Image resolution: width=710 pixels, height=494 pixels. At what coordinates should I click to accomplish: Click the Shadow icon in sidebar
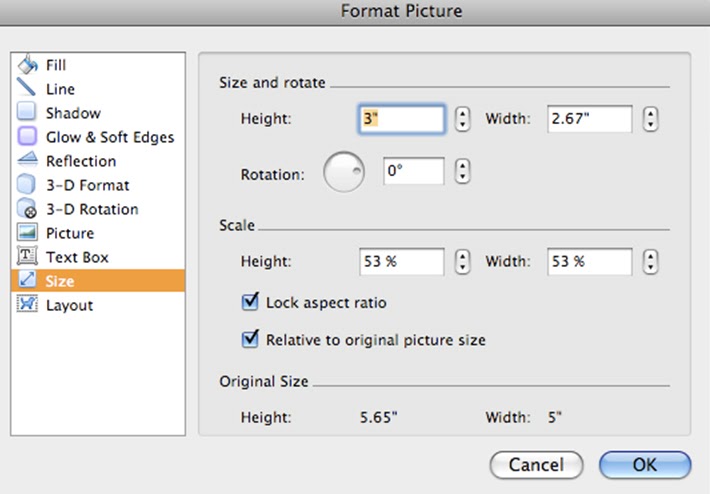[28, 113]
